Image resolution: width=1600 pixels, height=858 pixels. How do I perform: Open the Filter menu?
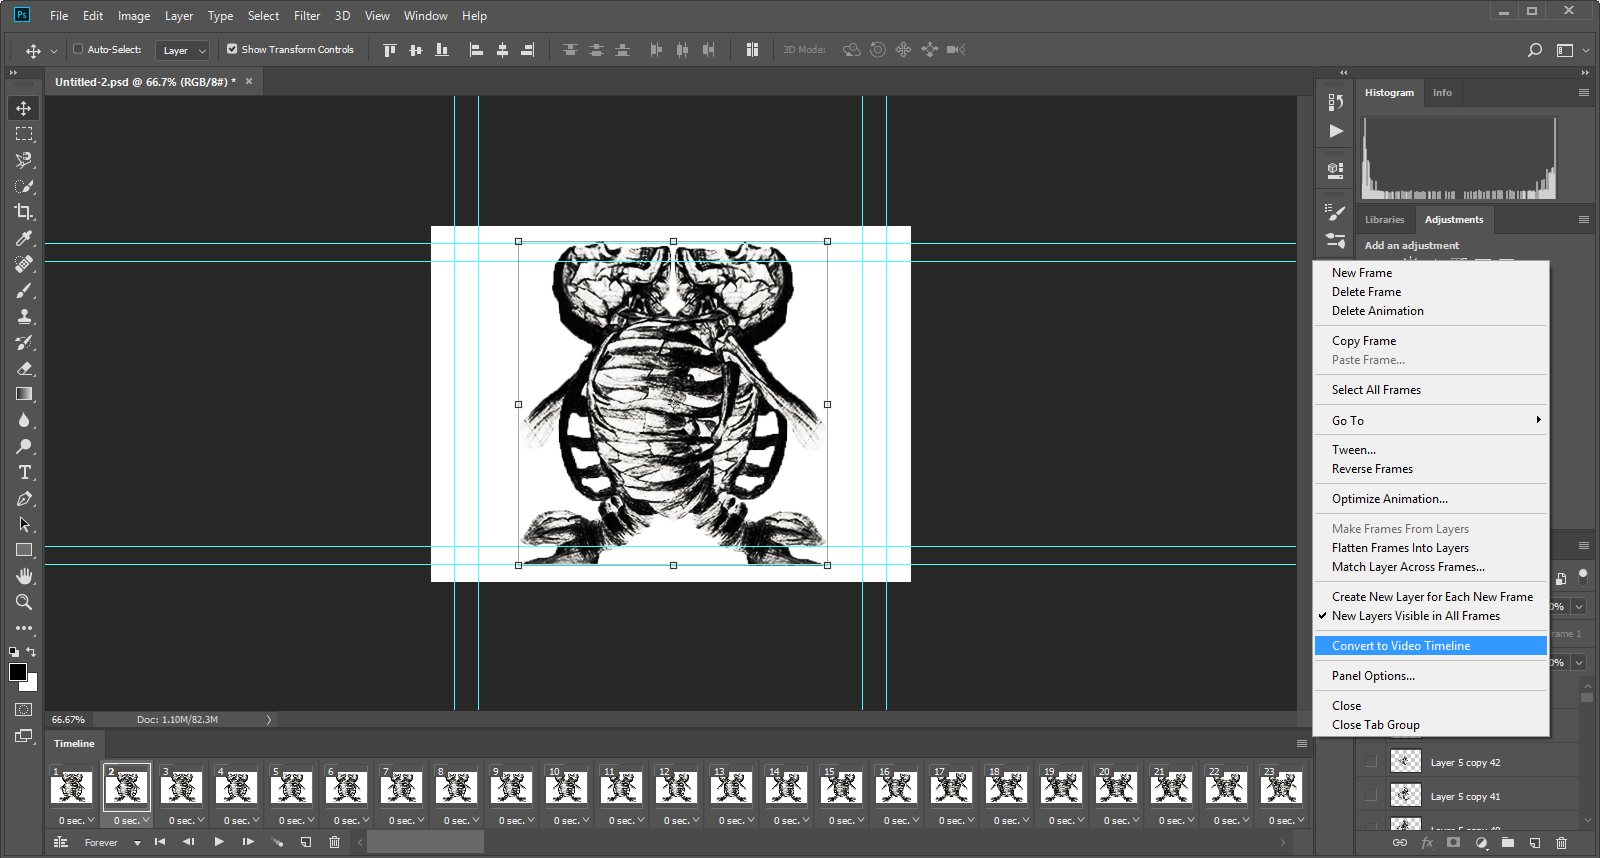click(307, 16)
